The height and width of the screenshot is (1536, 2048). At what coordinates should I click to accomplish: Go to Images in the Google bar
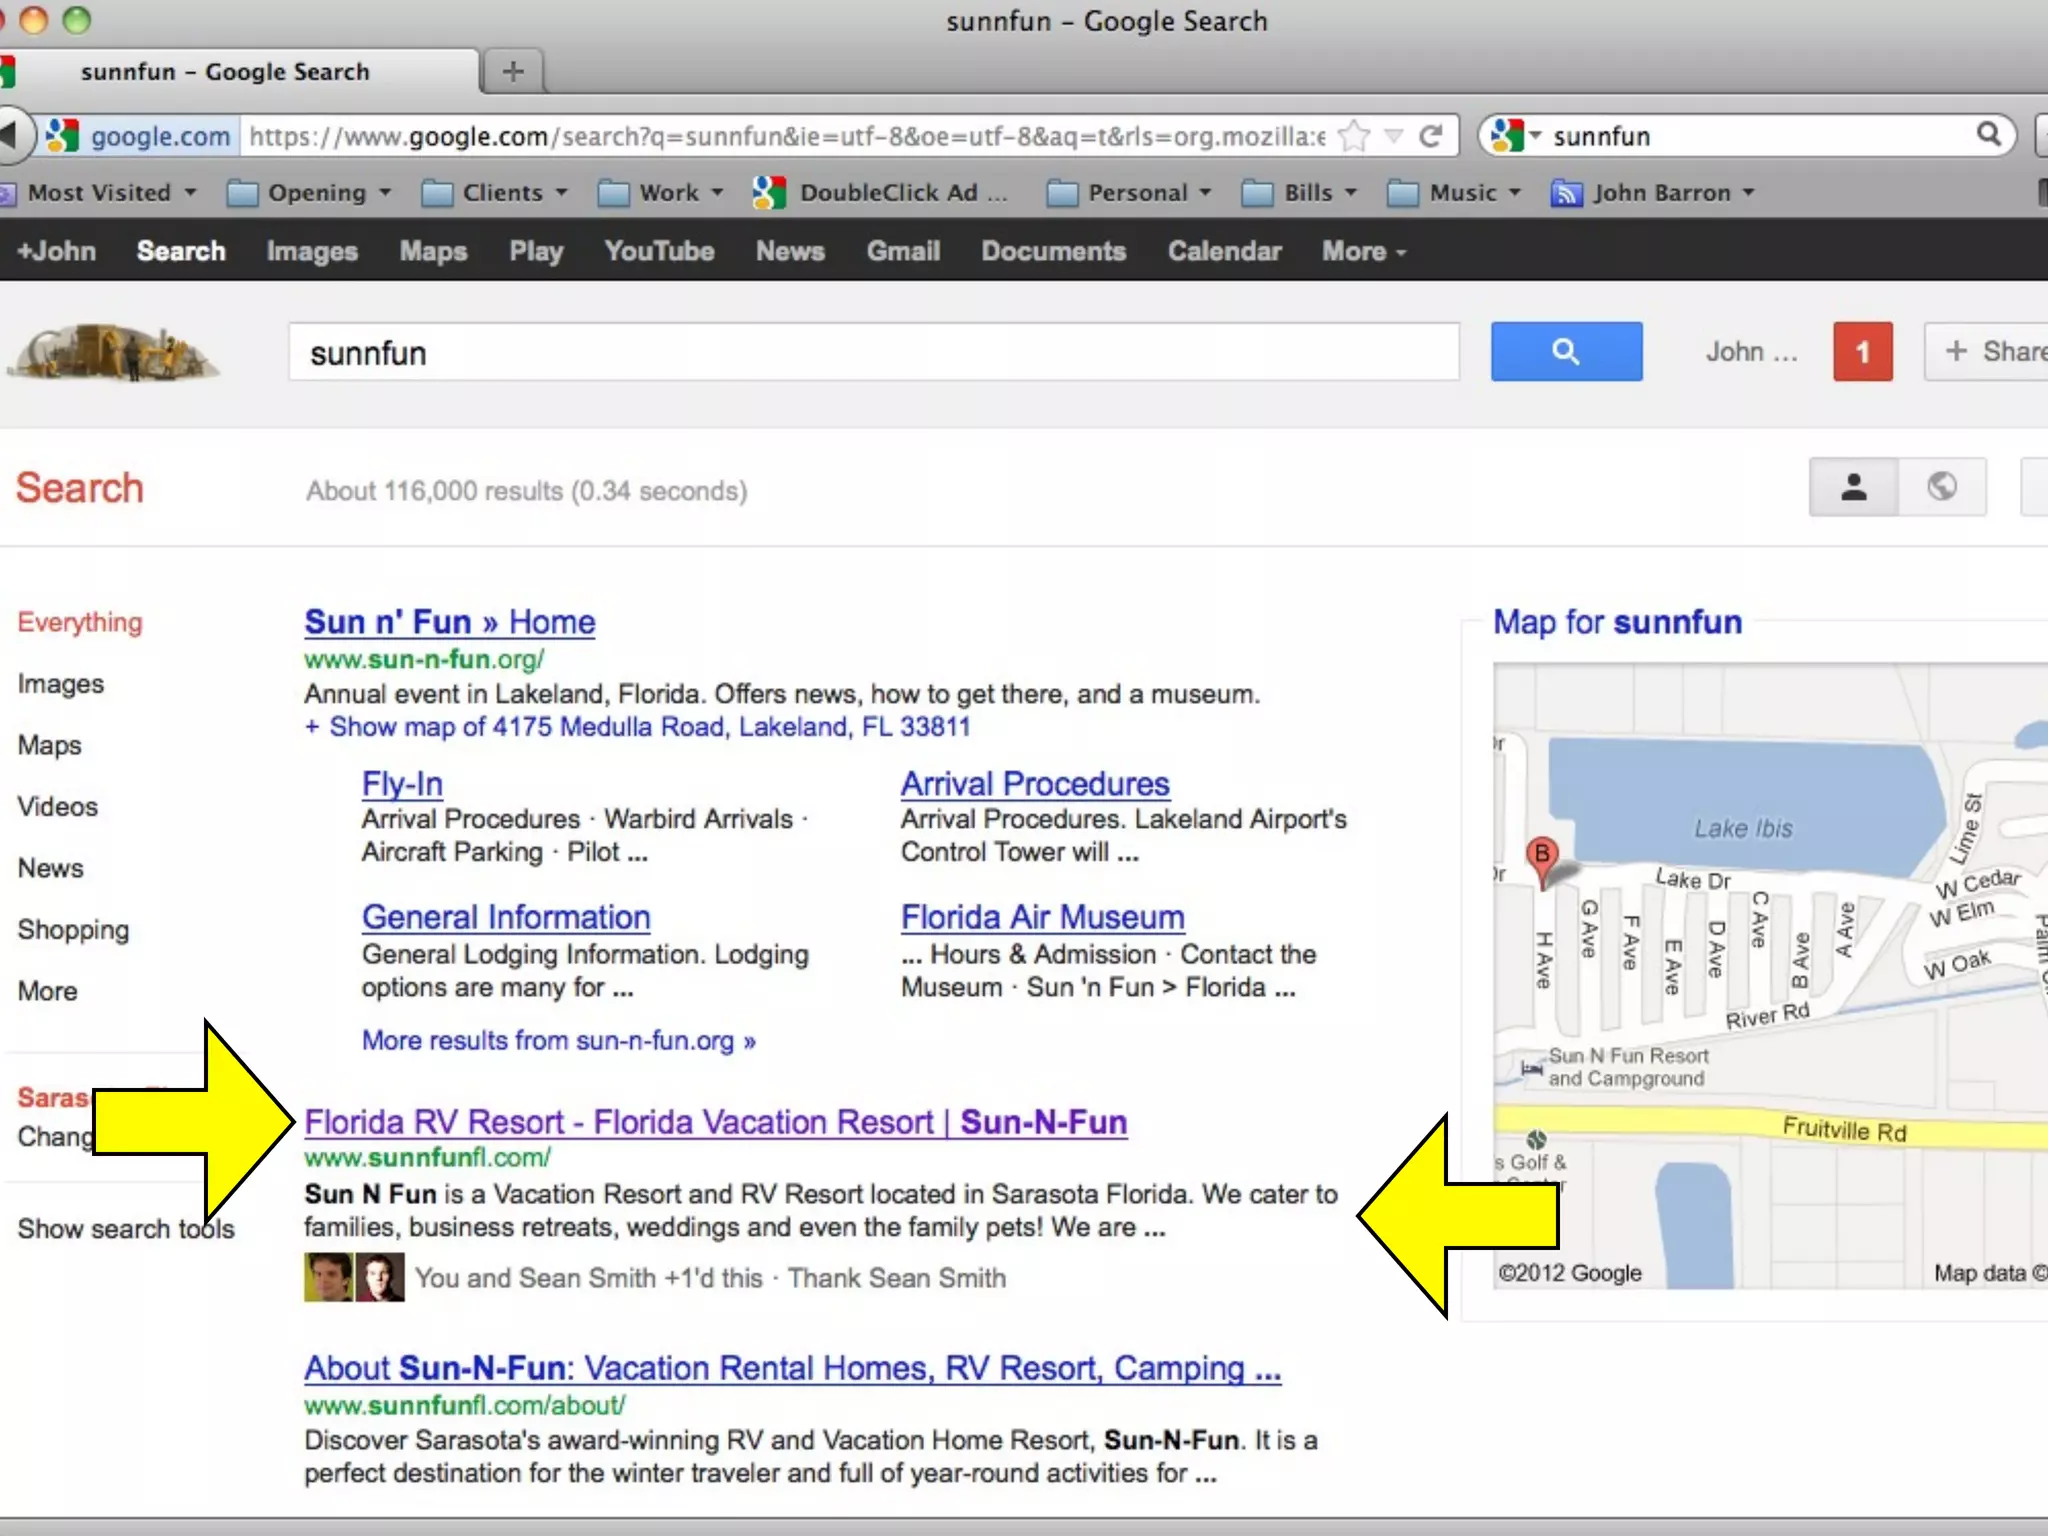[x=312, y=252]
